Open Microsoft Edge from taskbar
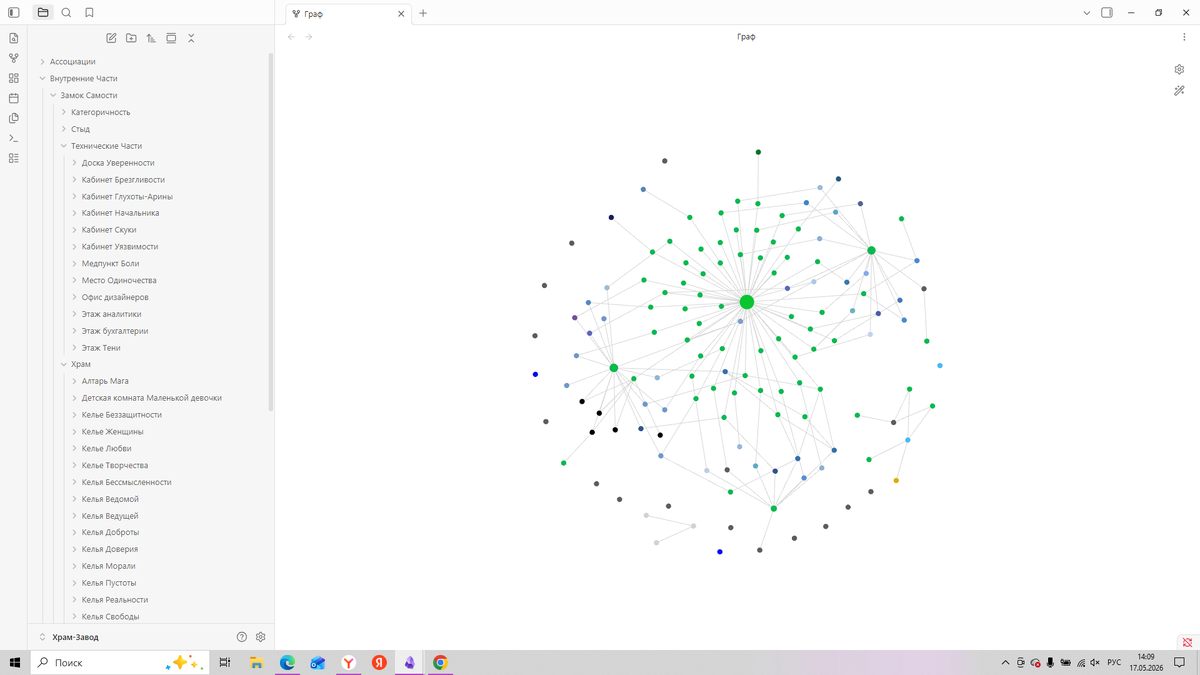1200x675 pixels. pyautogui.click(x=287, y=662)
